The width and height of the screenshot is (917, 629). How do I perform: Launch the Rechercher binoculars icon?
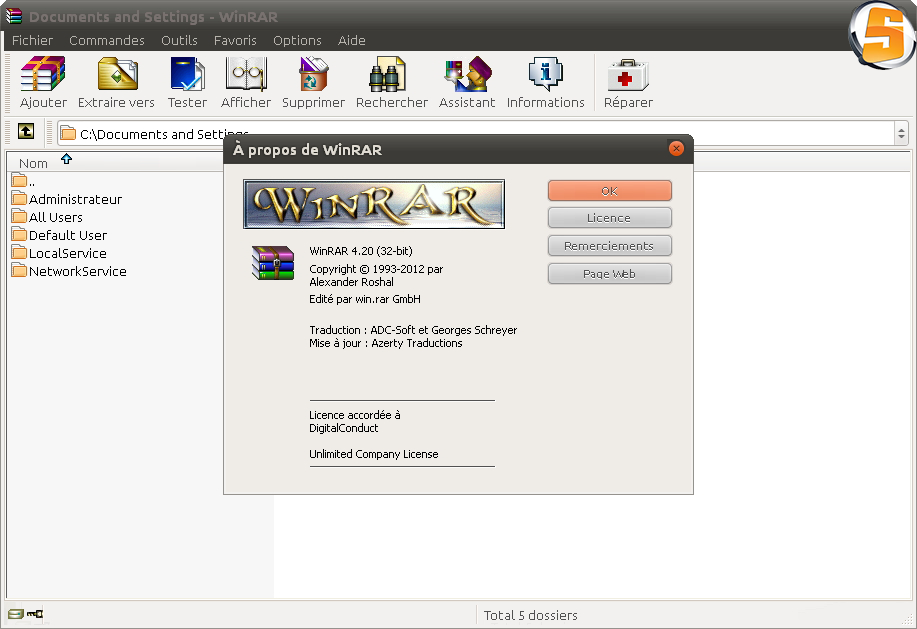pyautogui.click(x=387, y=74)
